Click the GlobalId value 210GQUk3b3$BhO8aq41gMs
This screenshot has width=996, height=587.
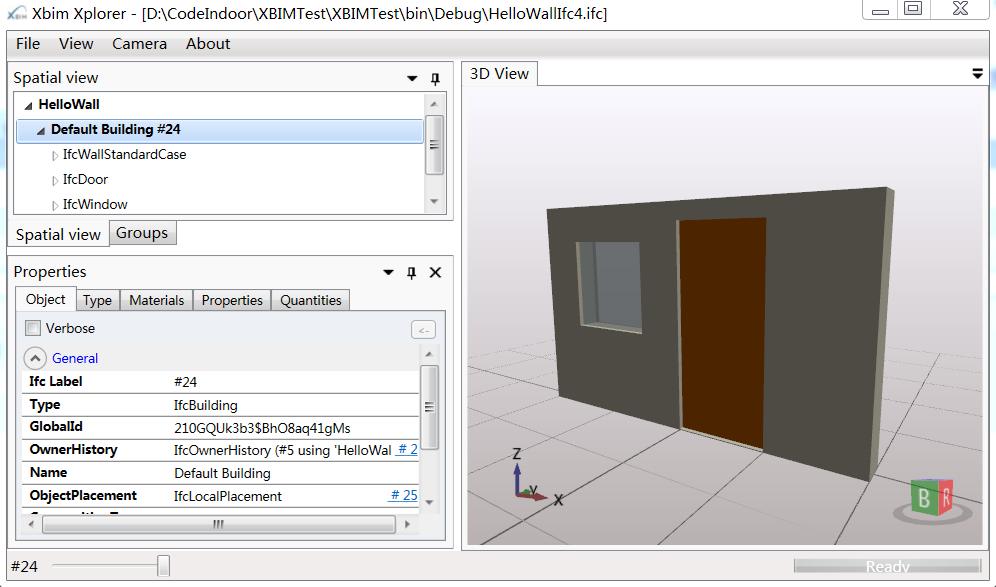(262, 428)
